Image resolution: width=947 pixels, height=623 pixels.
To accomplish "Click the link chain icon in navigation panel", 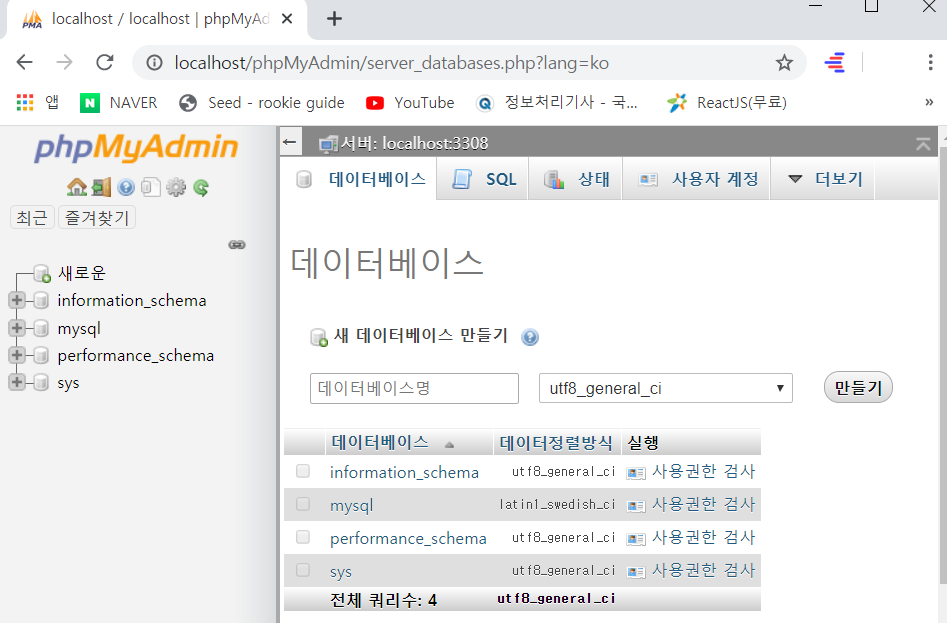I will coord(237,244).
